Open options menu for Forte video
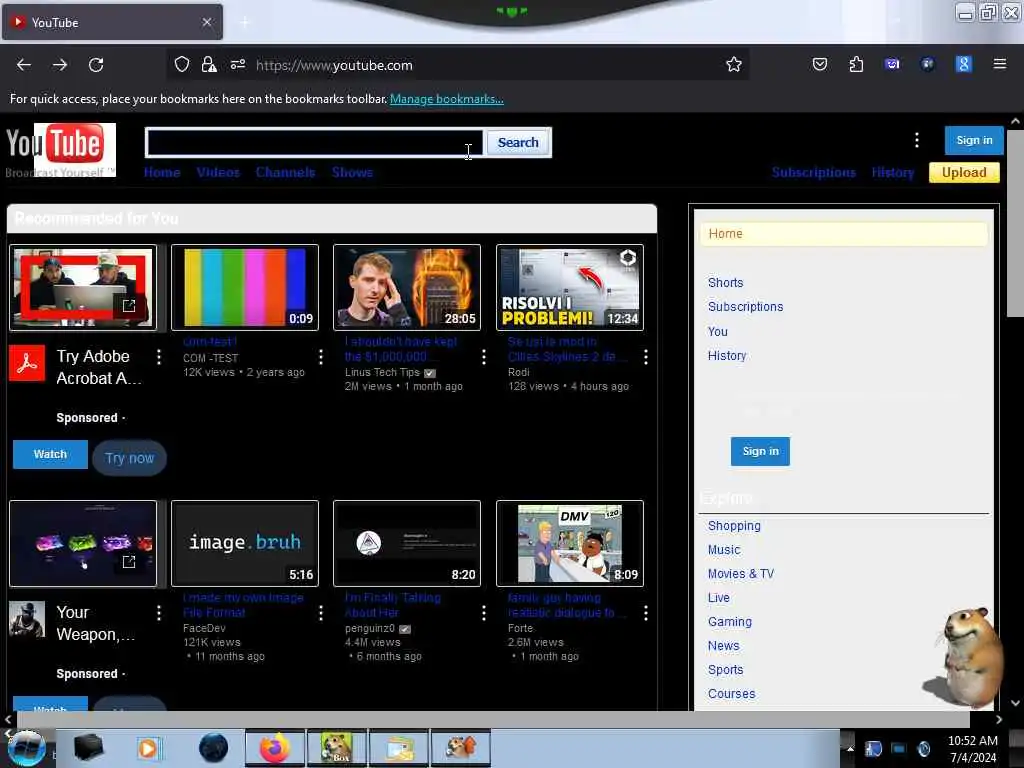This screenshot has height=768, width=1024. tap(645, 613)
